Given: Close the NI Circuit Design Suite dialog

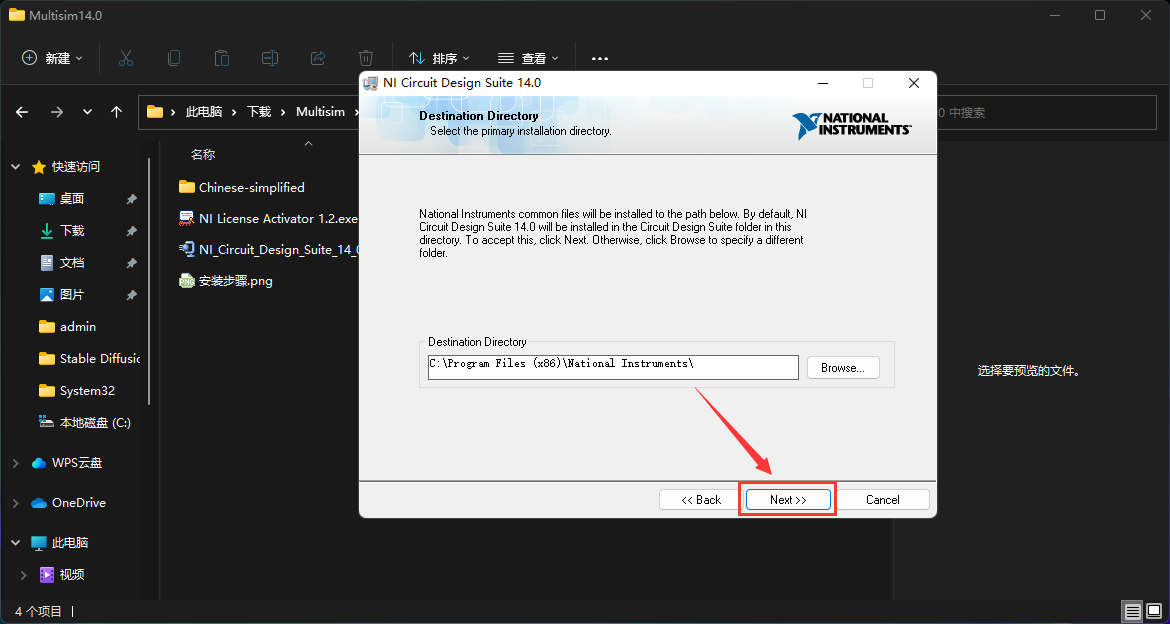Looking at the screenshot, I should 914,83.
